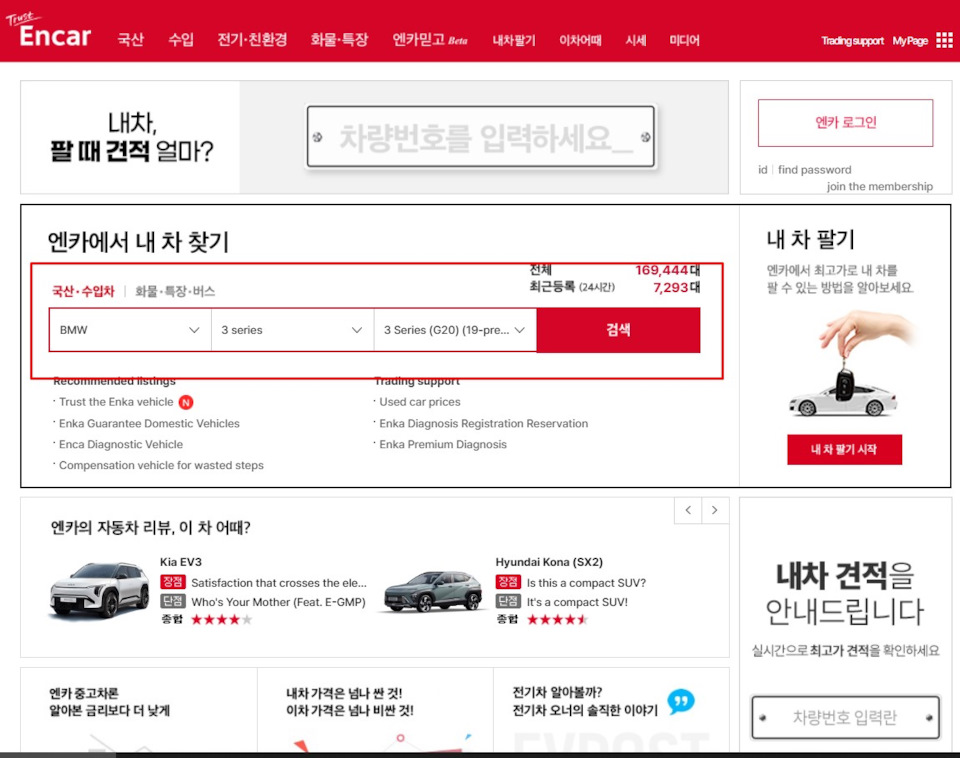Image resolution: width=960 pixels, height=758 pixels.
Task: Open the 시세 menu
Action: pos(636,40)
